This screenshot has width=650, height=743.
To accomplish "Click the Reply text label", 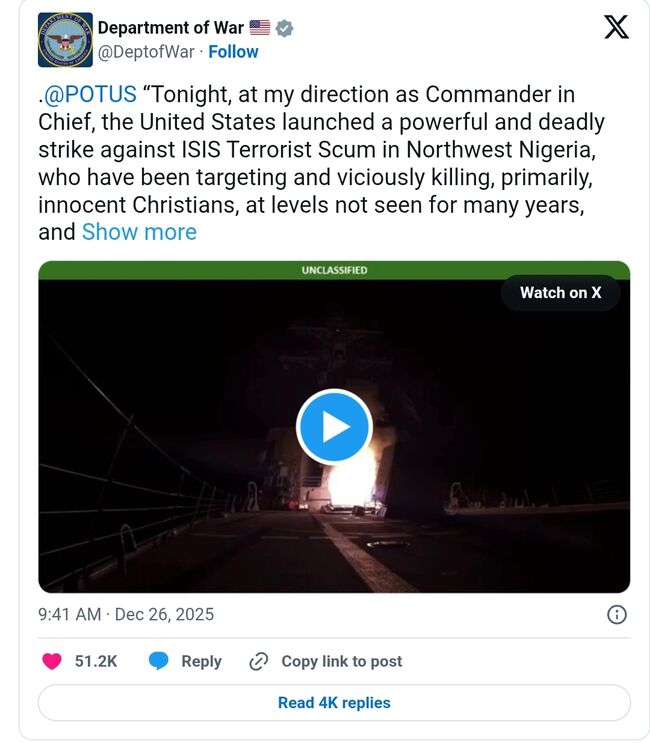I will coord(201,661).
